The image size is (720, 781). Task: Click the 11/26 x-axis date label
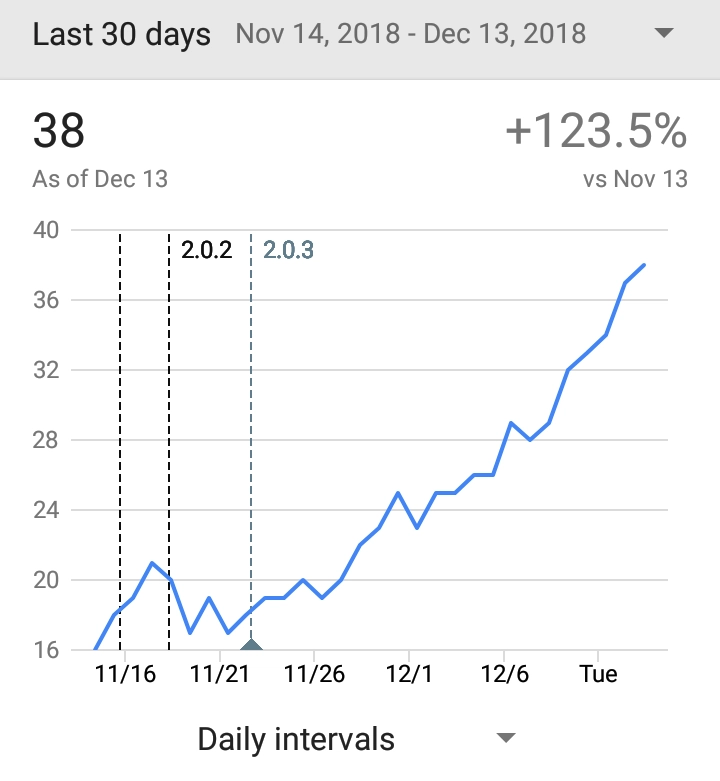[314, 674]
